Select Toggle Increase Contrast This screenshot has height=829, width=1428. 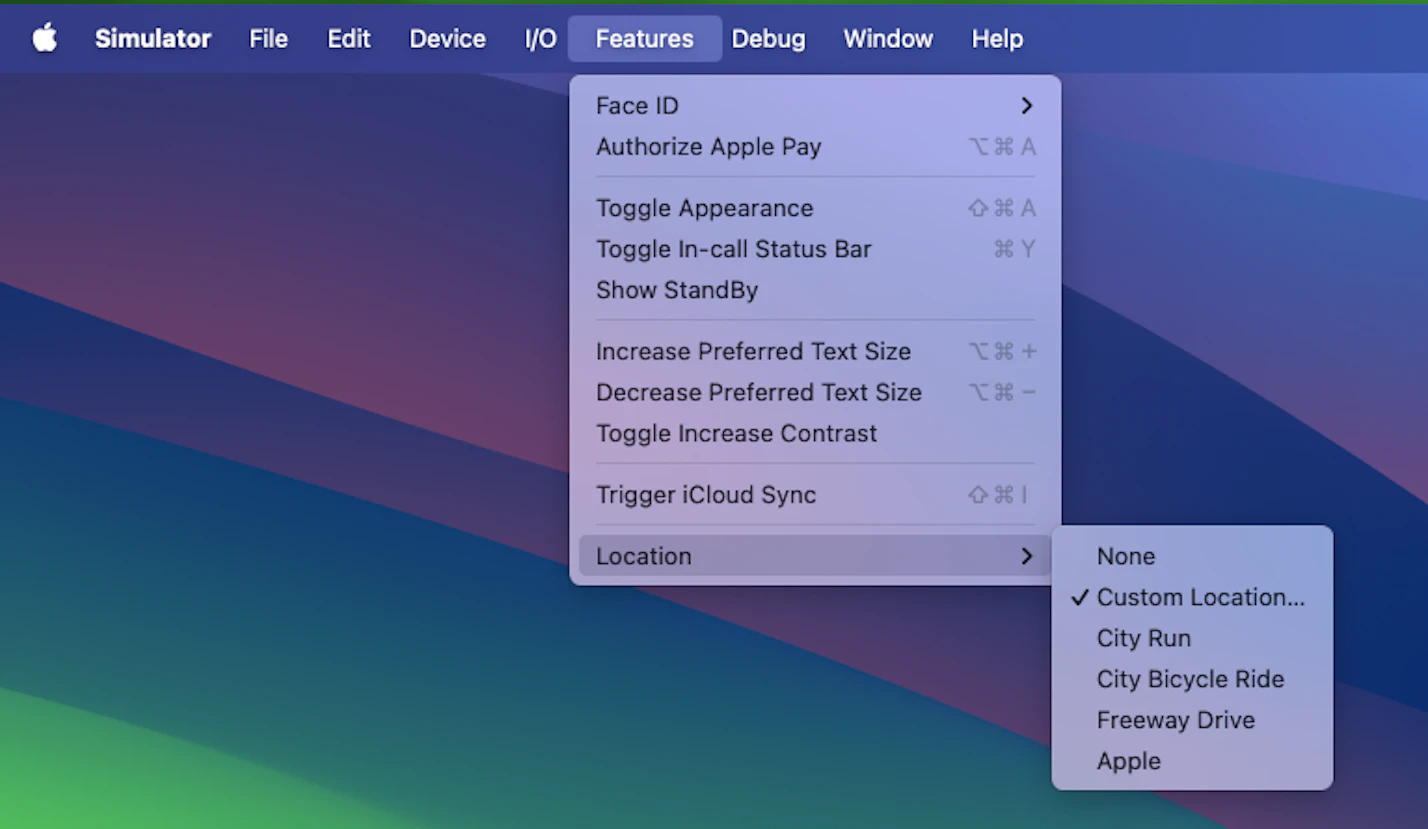[x=815, y=433]
